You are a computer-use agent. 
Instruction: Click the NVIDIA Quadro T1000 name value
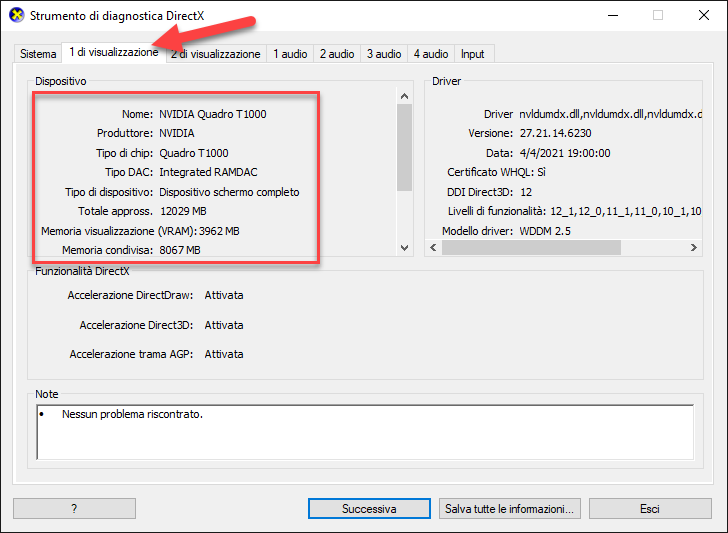tap(213, 114)
